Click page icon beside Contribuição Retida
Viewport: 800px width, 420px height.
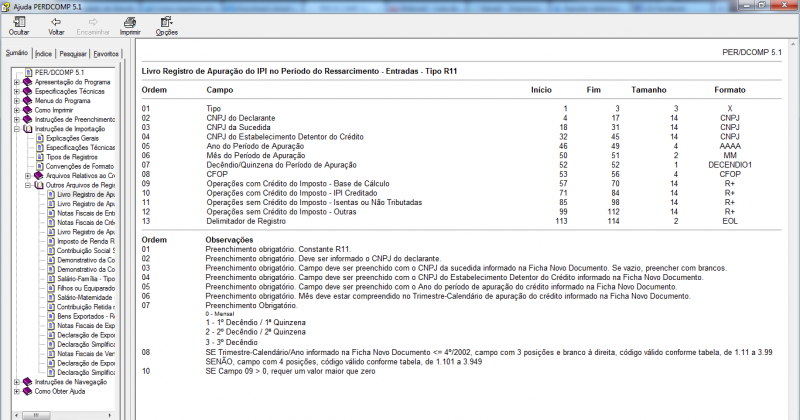pos(51,307)
